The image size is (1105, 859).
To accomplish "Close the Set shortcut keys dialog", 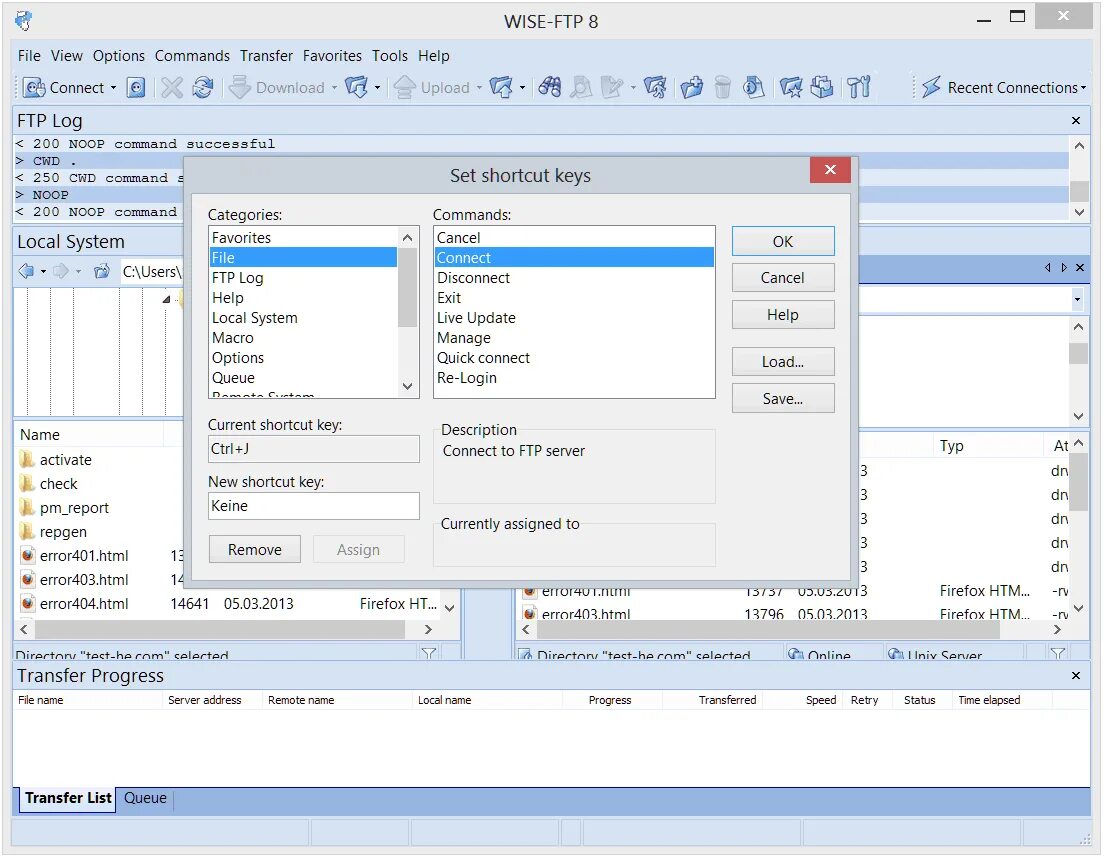I will click(830, 169).
